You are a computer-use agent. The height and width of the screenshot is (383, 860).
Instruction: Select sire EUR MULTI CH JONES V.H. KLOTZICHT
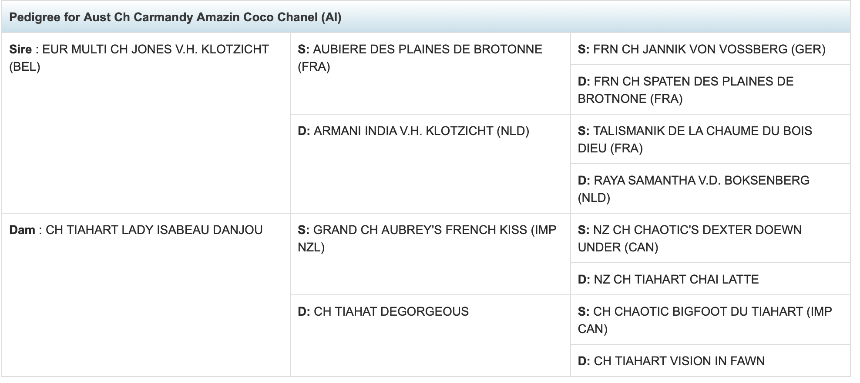(x=139, y=58)
